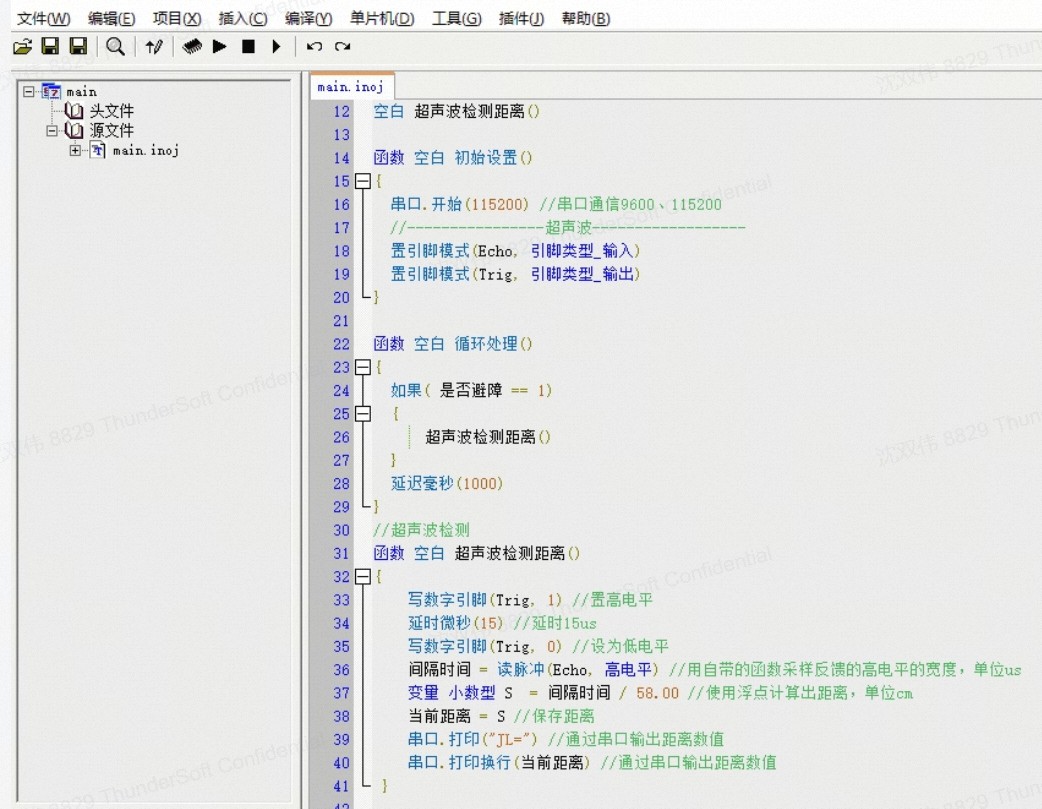Click the small triangle step icon
1042x809 pixels.
(x=276, y=46)
